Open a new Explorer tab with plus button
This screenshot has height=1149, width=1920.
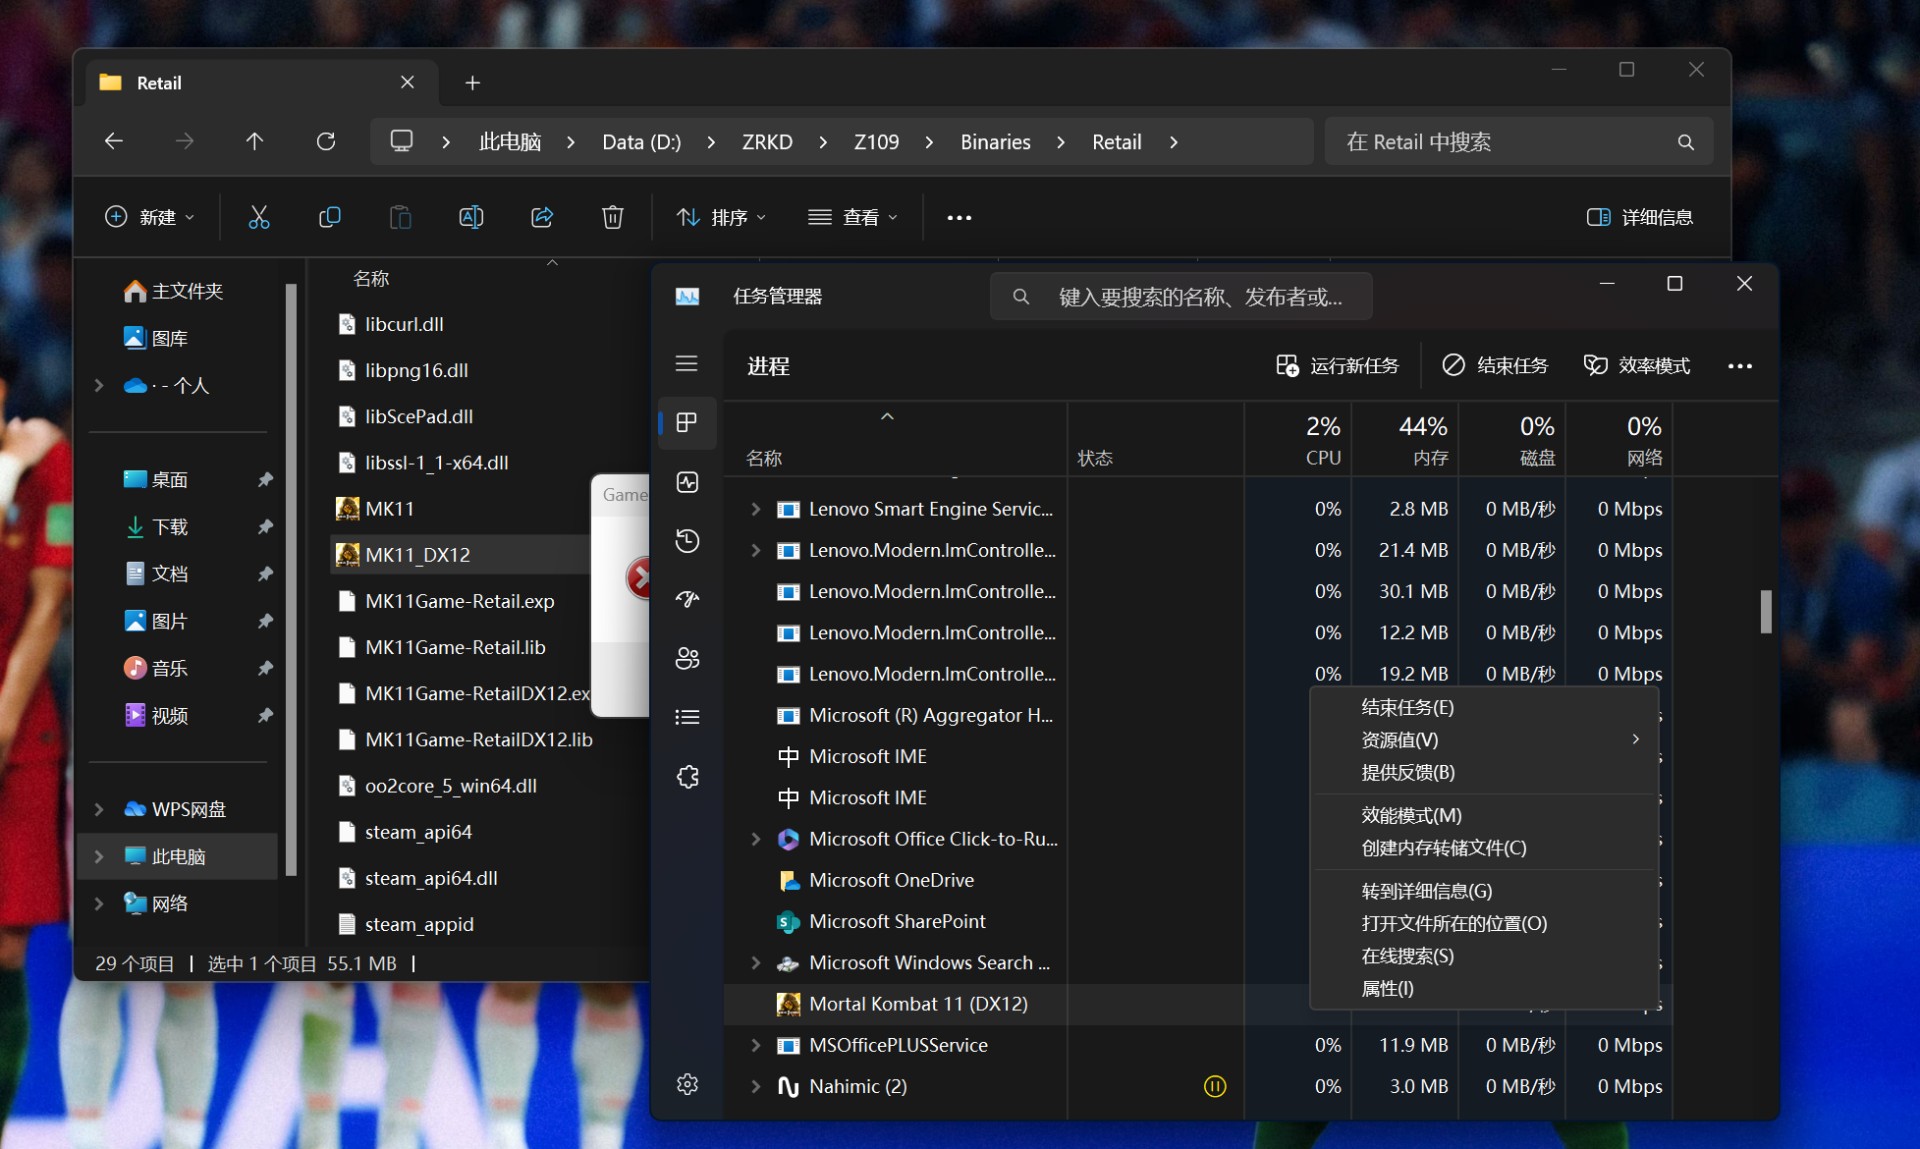[473, 83]
